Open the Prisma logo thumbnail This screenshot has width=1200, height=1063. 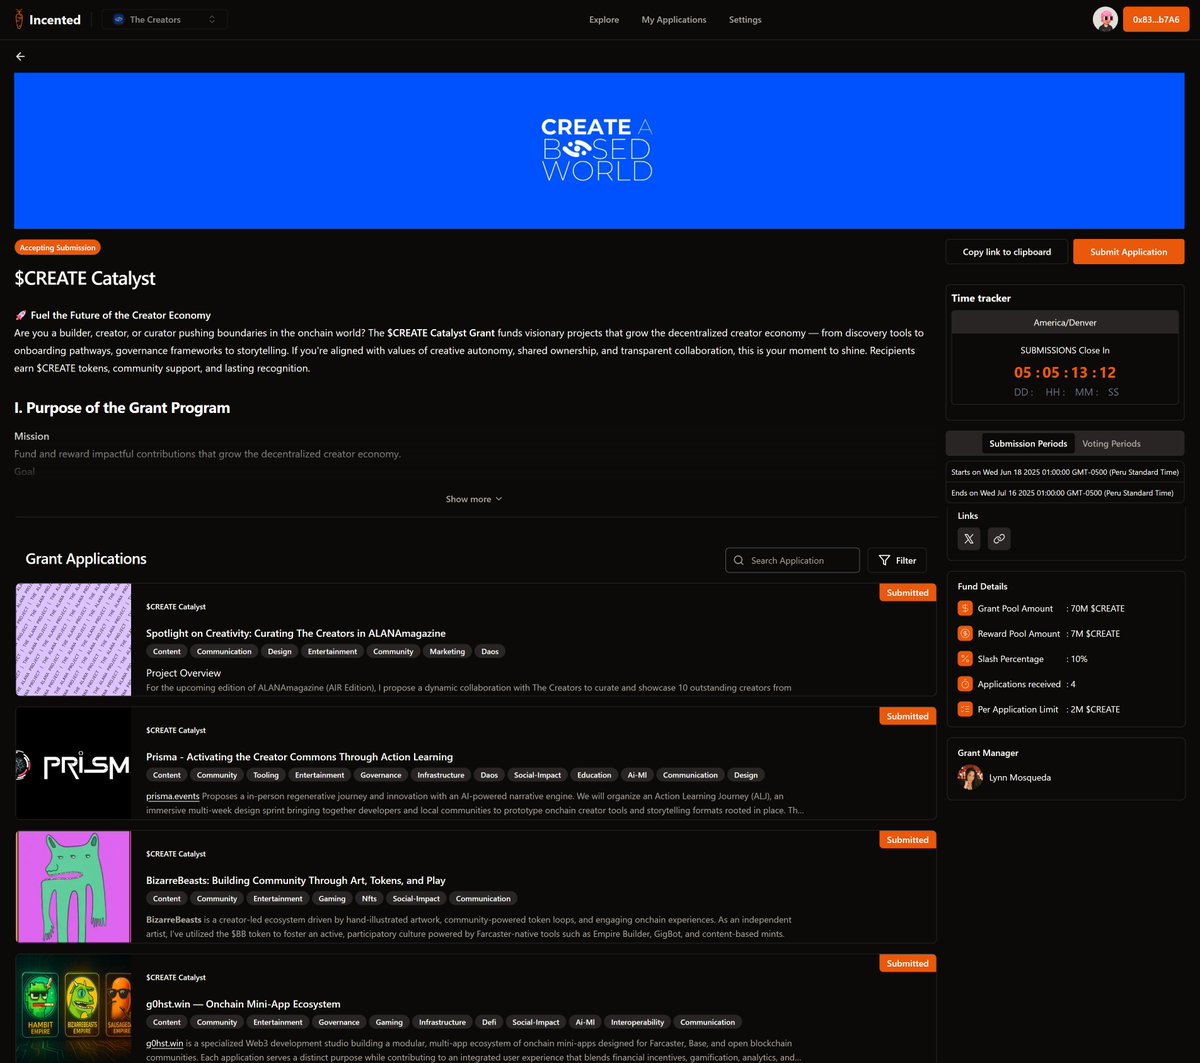click(x=74, y=764)
